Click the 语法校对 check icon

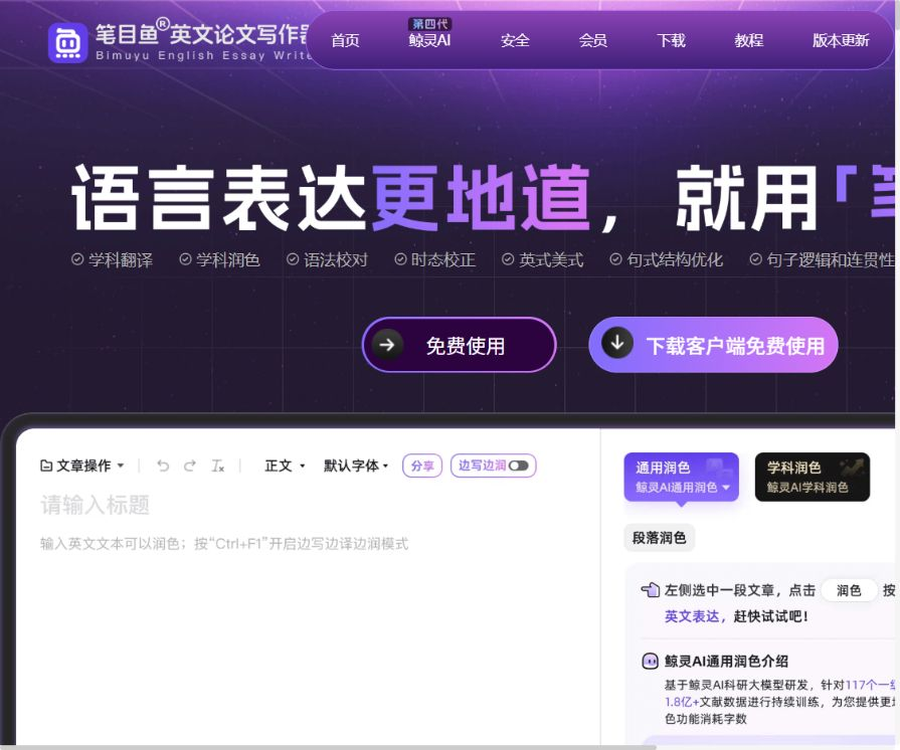[x=293, y=259]
